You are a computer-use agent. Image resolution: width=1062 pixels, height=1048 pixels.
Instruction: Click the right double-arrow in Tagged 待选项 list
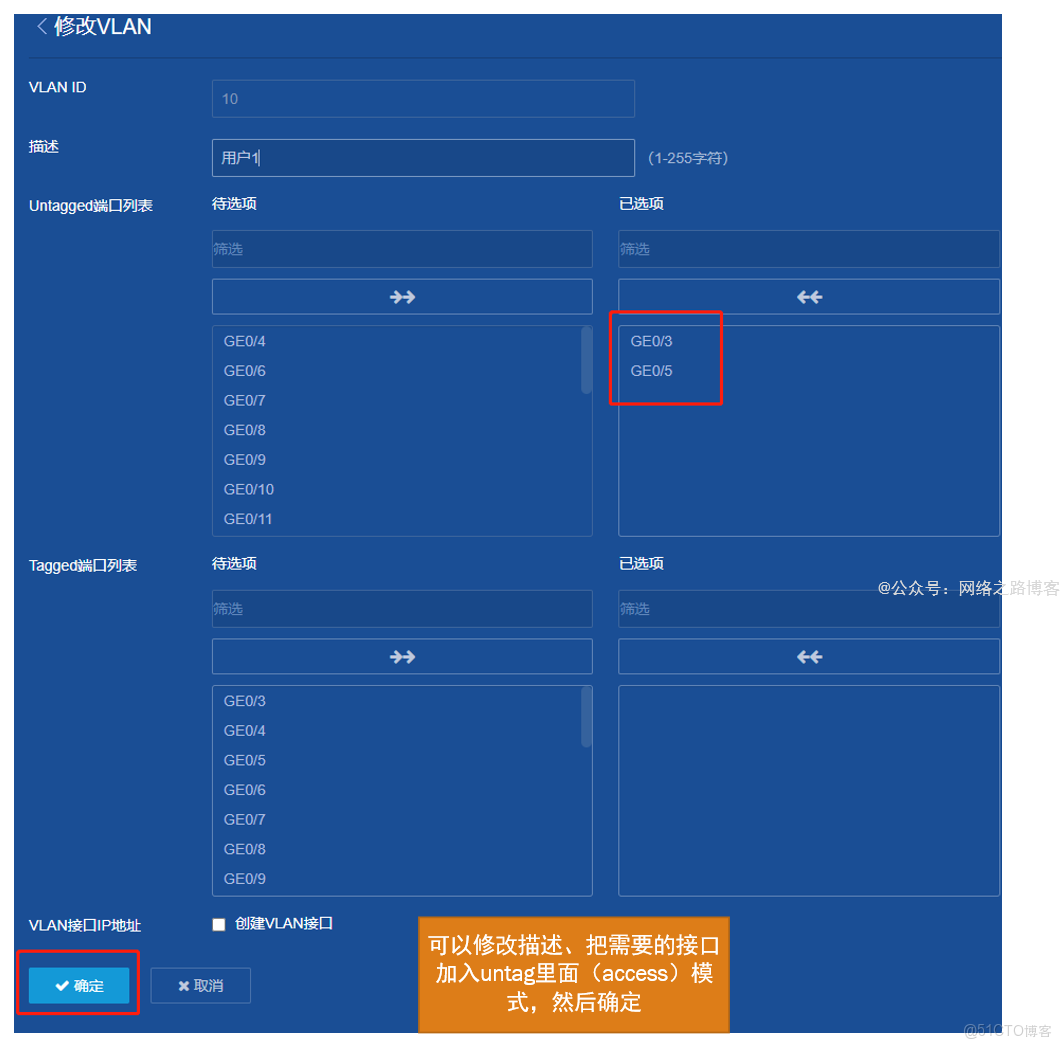tap(402, 656)
